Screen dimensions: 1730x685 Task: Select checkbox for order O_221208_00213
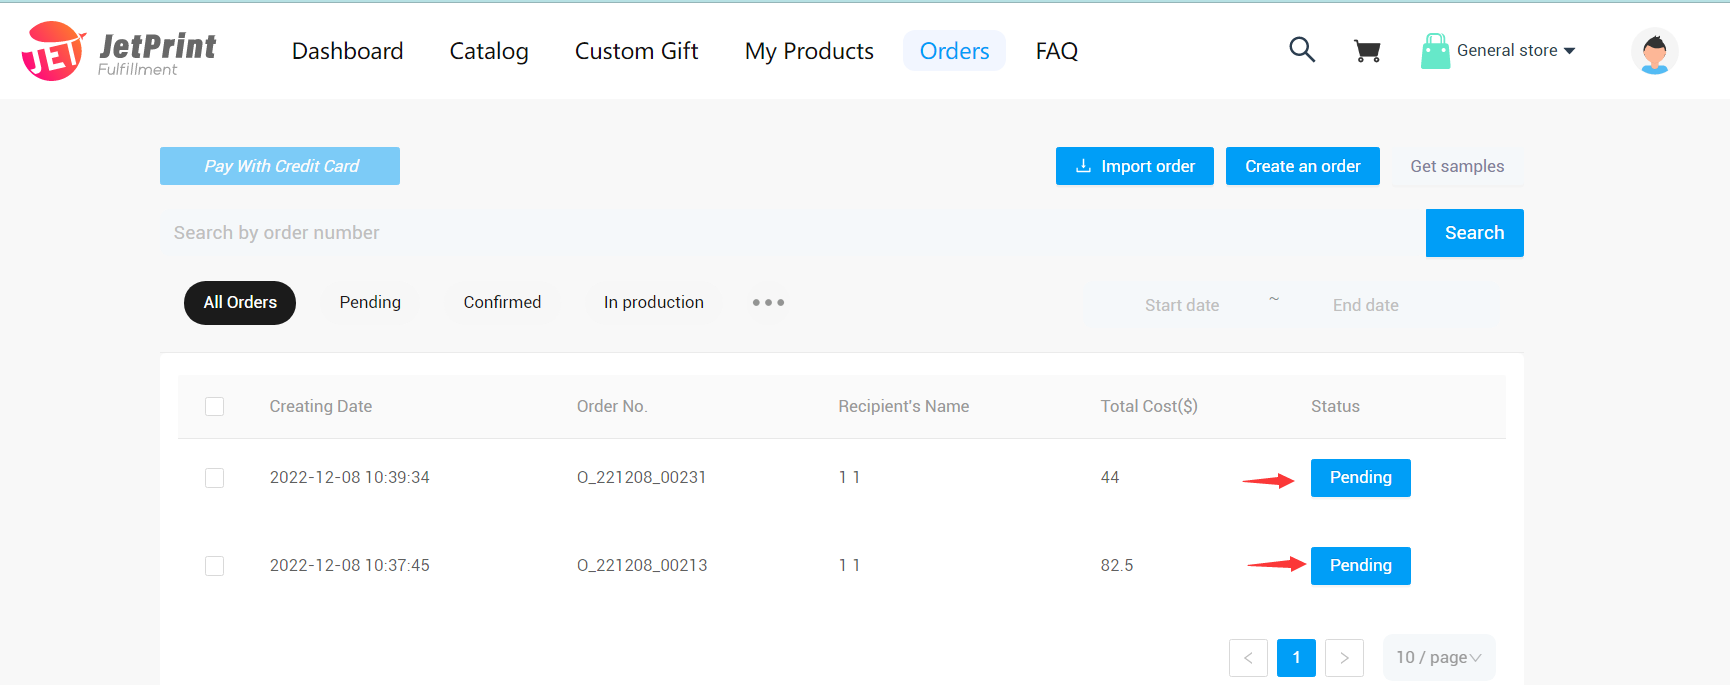[x=214, y=566]
